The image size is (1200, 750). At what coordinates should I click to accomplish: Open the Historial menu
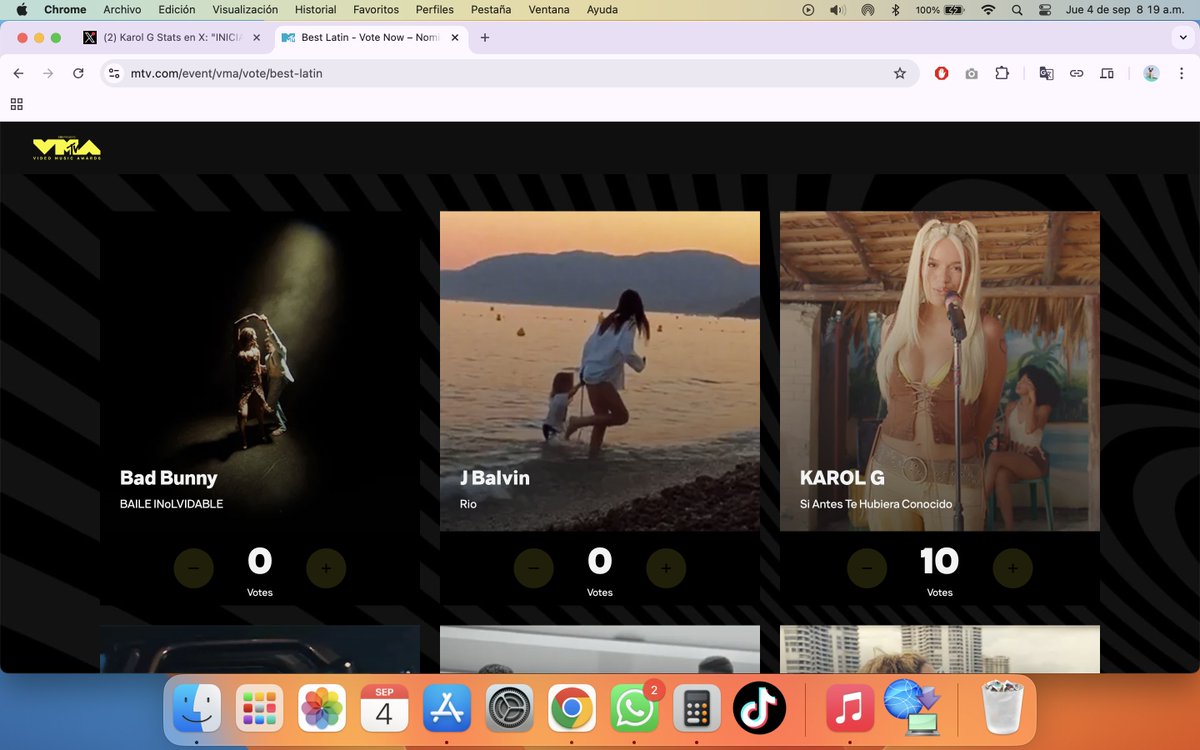(x=315, y=9)
